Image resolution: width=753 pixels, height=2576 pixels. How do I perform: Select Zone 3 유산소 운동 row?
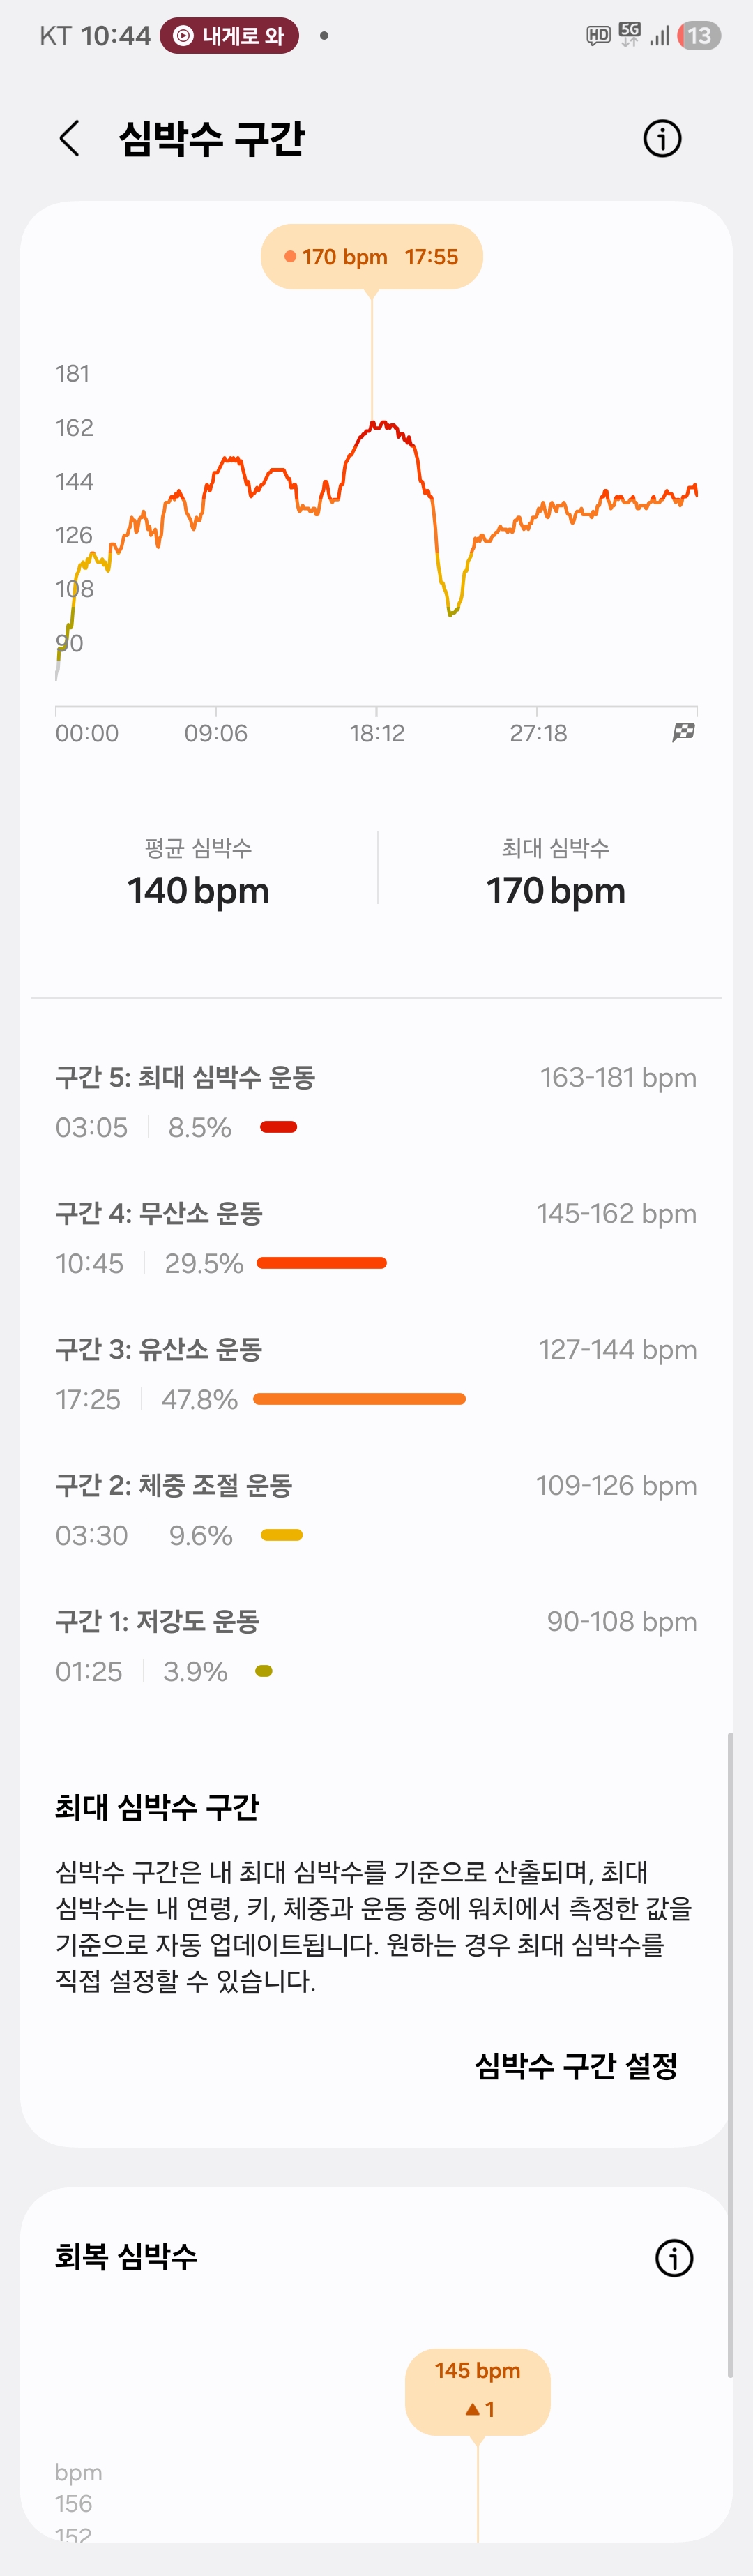[375, 1374]
